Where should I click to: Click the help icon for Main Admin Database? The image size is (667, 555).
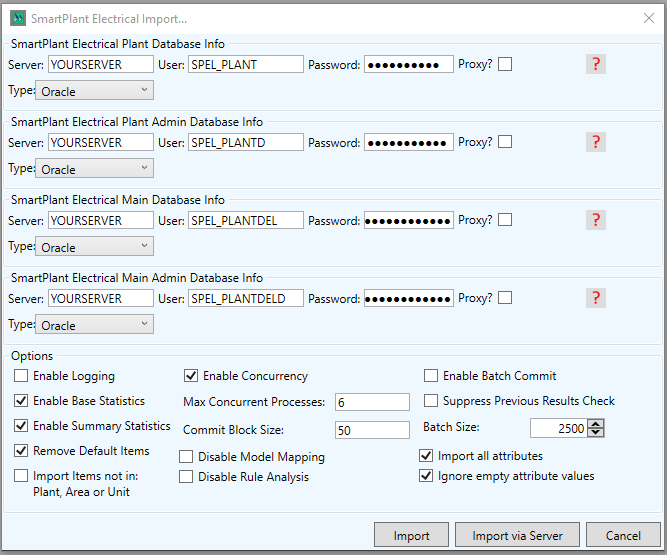point(596,298)
